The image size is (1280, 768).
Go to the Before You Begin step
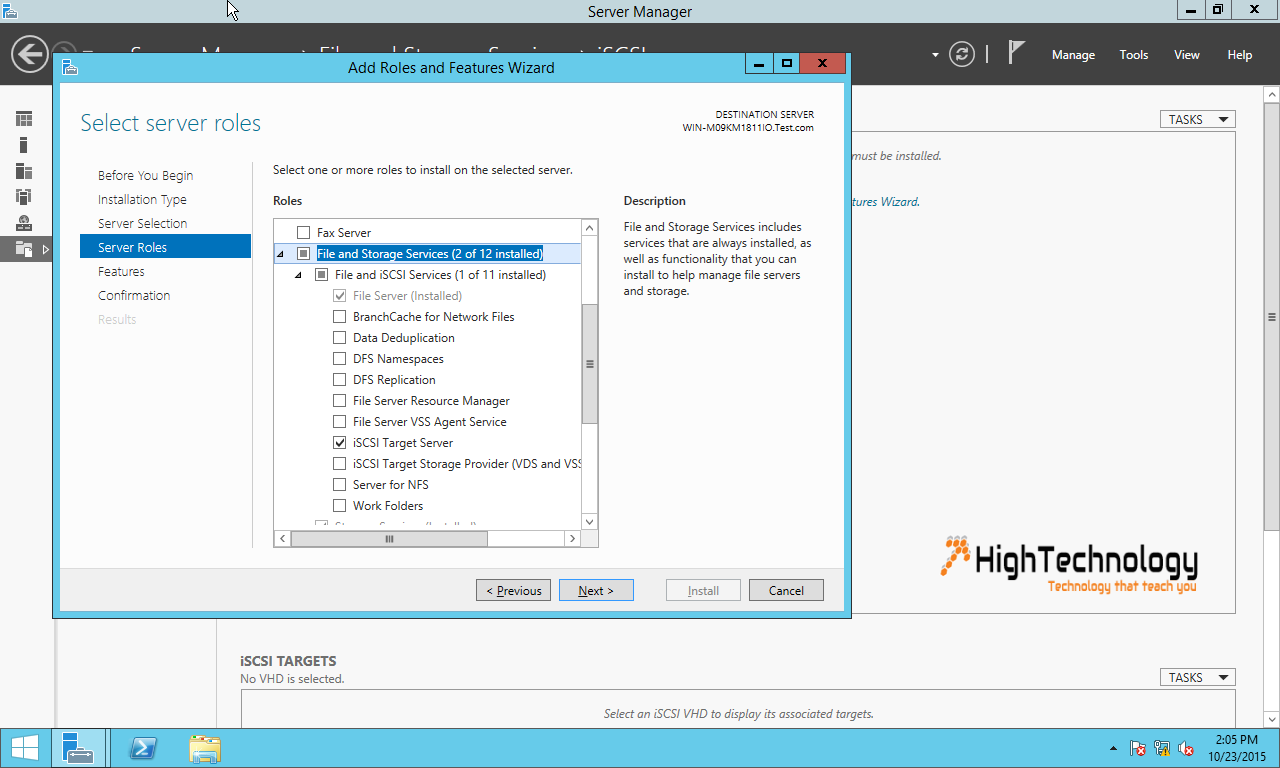tap(145, 175)
